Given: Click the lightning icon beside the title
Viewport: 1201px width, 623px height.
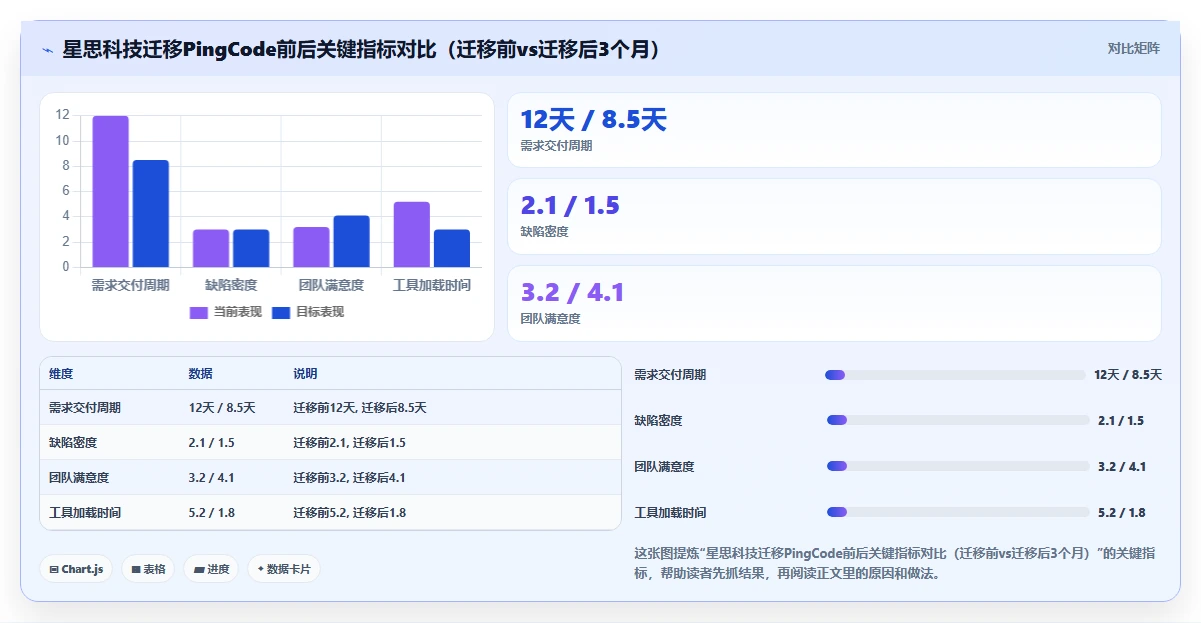Looking at the screenshot, I should point(47,50).
